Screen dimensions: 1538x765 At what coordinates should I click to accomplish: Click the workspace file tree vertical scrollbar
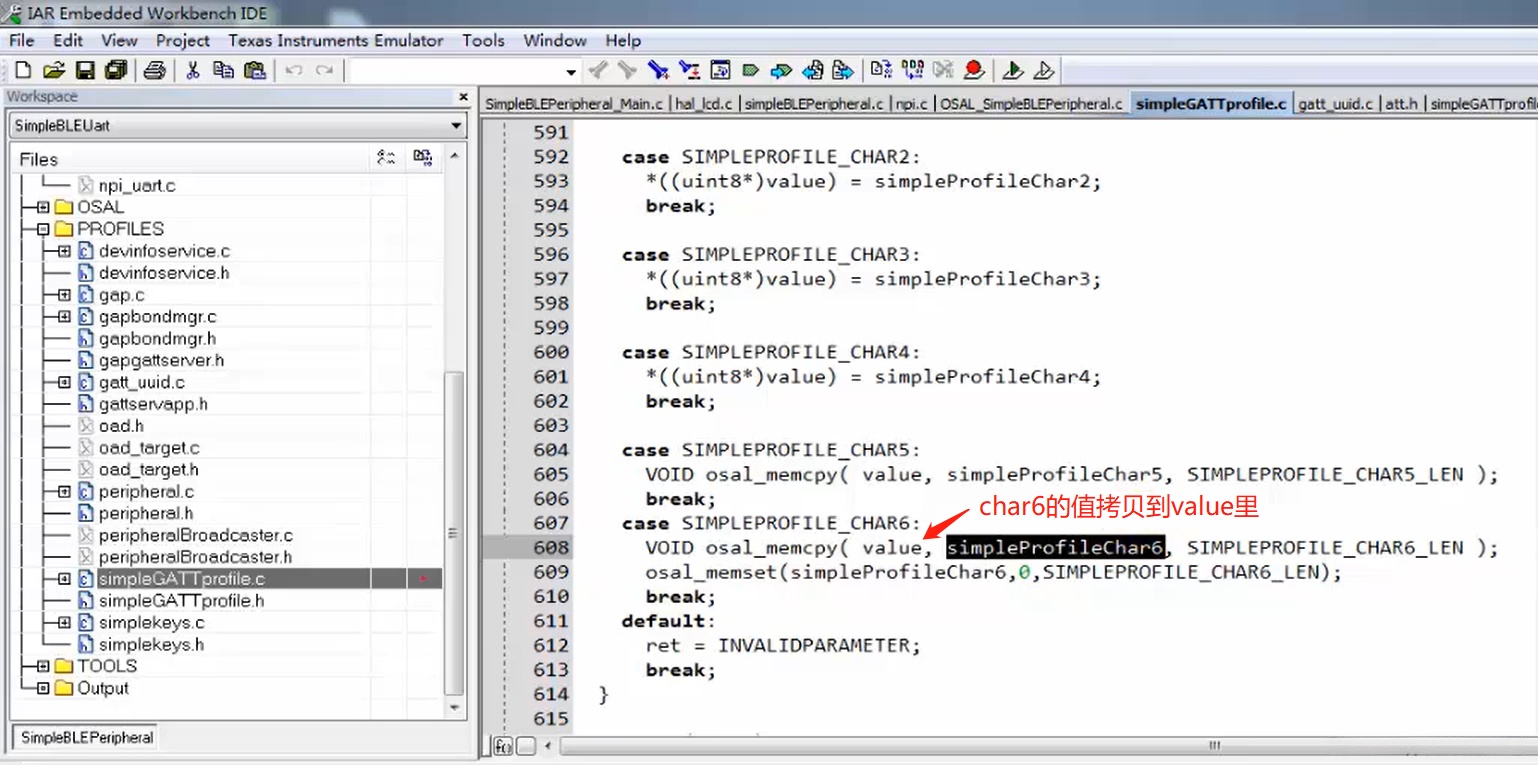pos(454,530)
